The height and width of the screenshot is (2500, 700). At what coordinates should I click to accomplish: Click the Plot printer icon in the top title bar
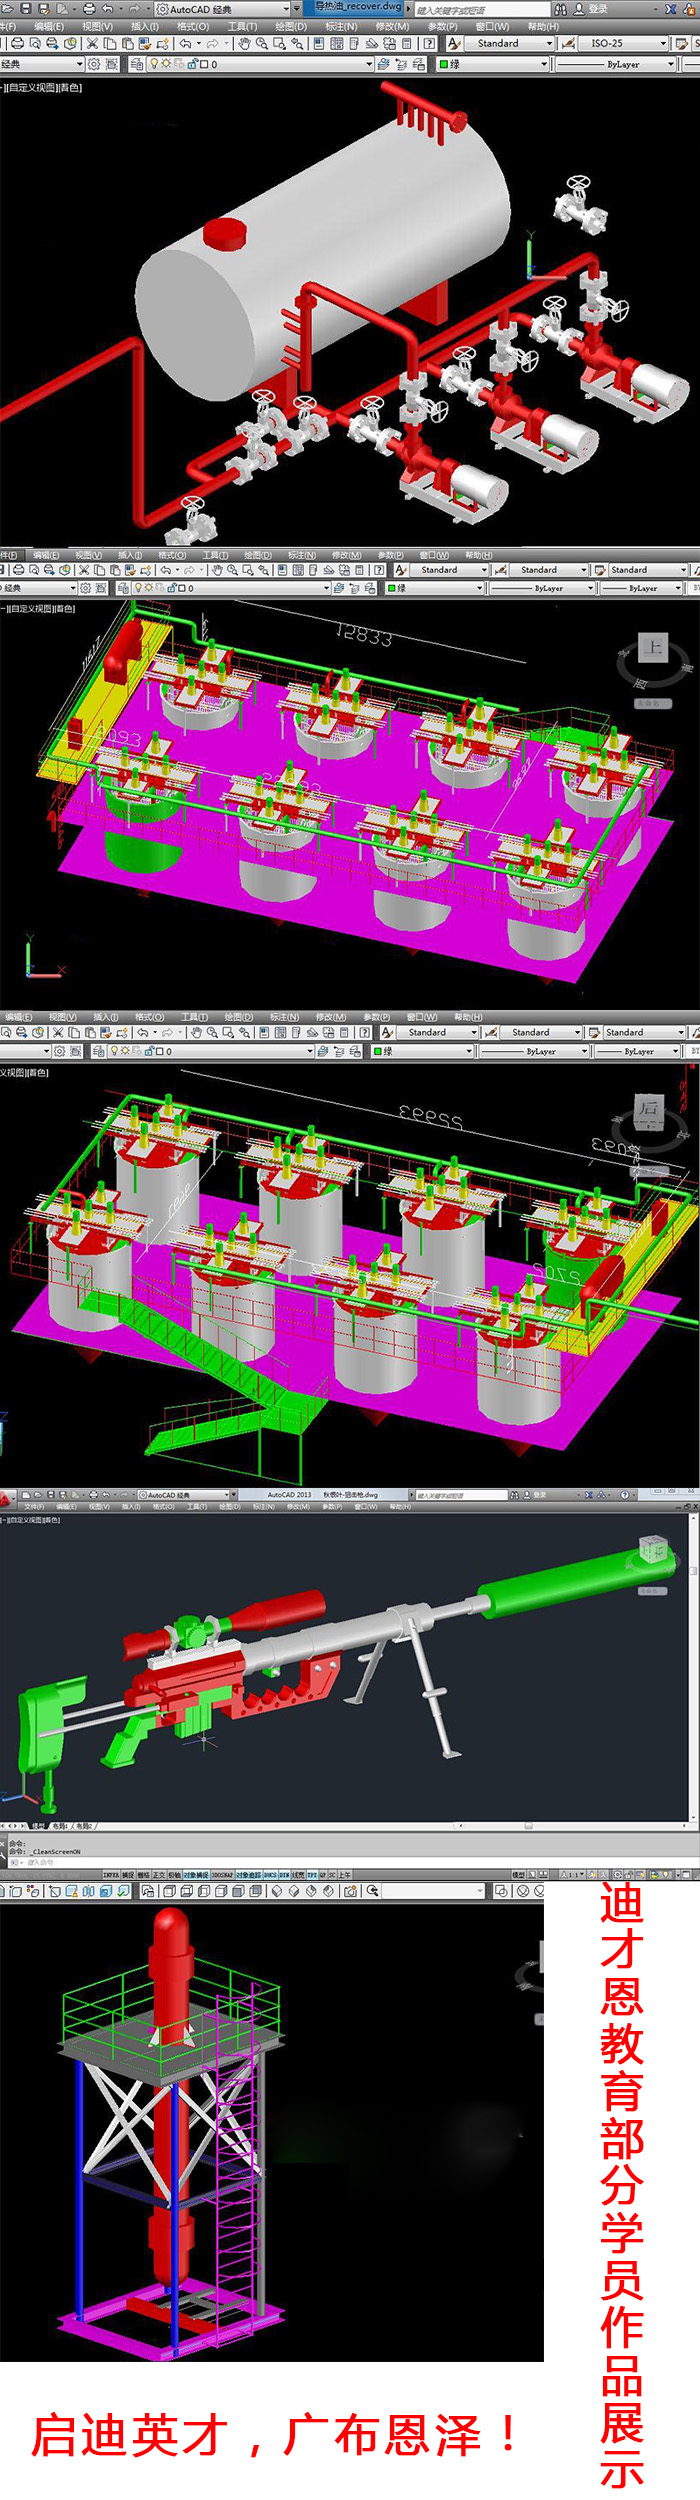tap(89, 9)
